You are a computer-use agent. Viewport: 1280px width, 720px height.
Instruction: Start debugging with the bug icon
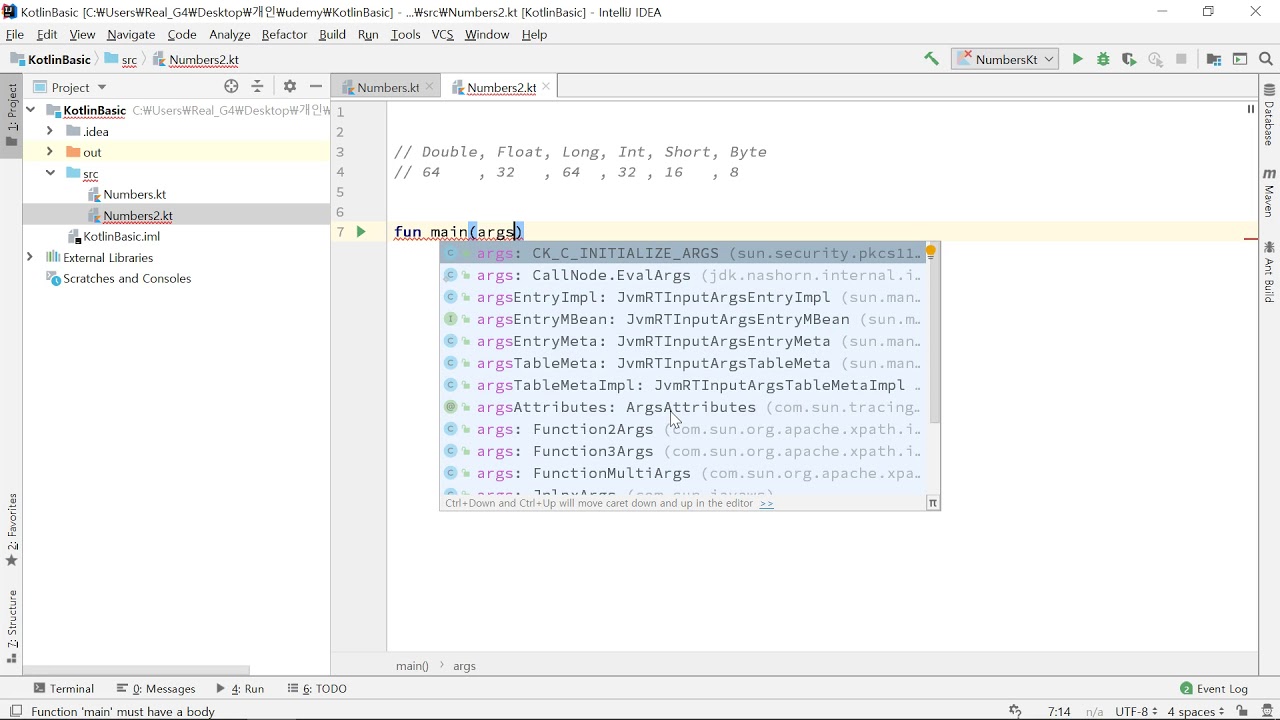(x=1104, y=60)
